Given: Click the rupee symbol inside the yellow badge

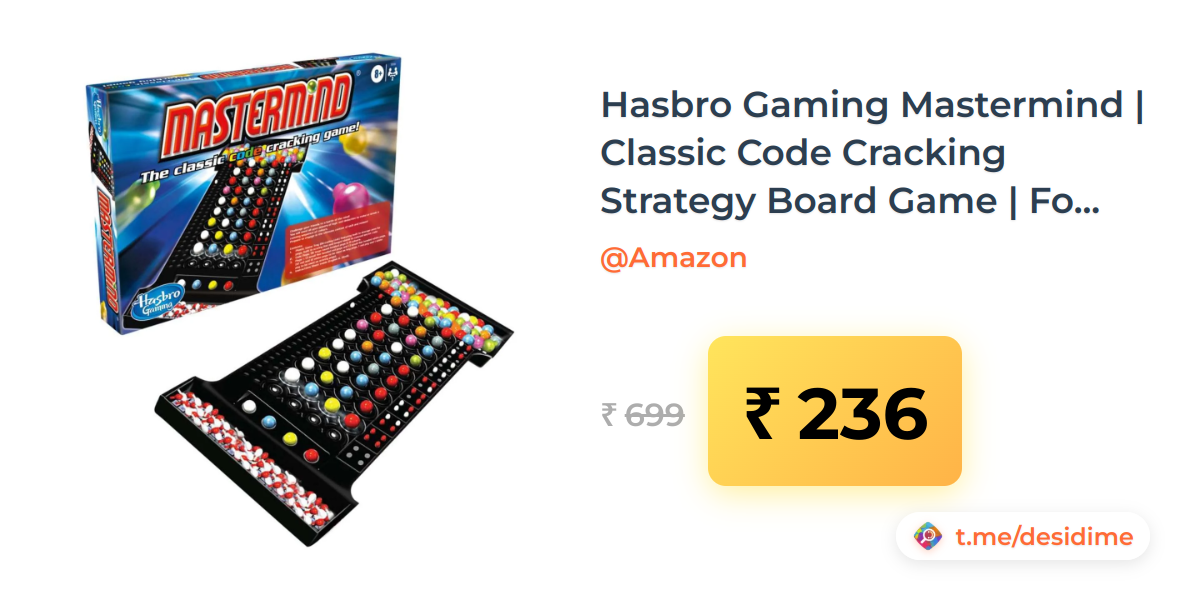Looking at the screenshot, I should point(760,413).
